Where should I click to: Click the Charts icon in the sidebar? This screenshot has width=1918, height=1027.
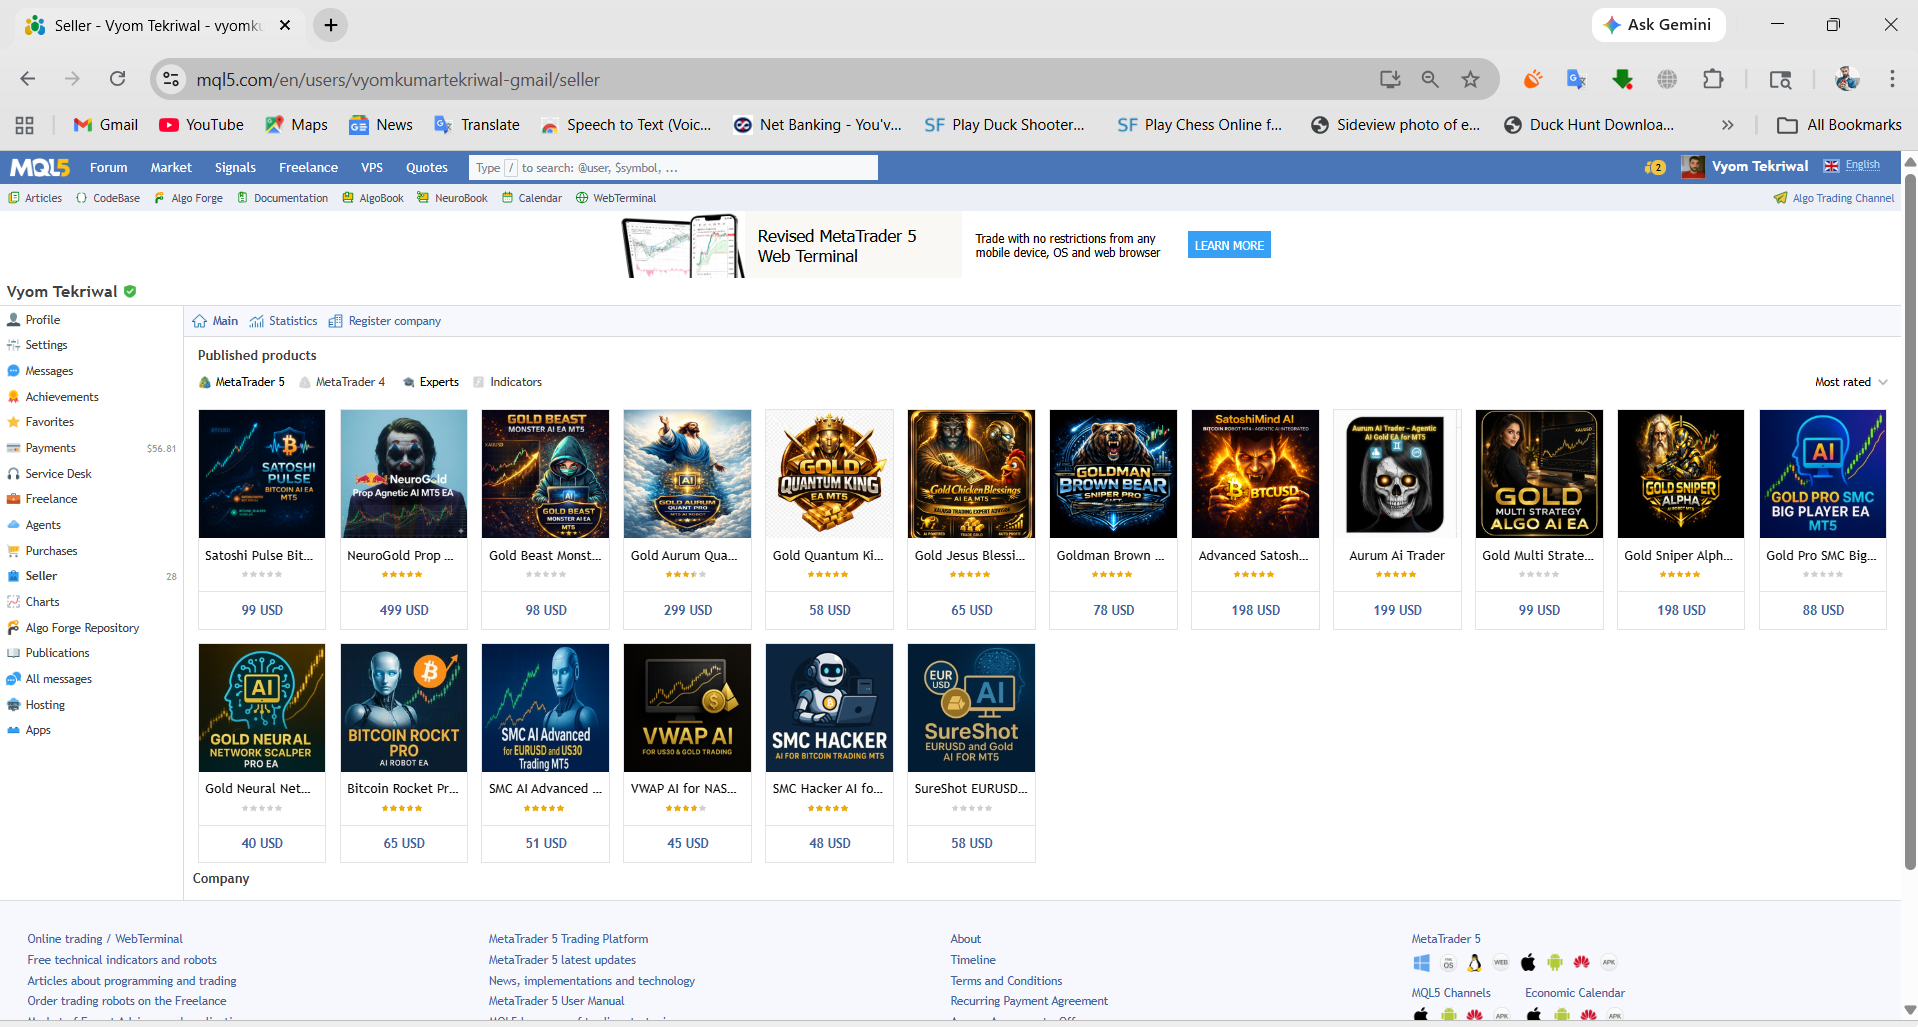coord(14,602)
